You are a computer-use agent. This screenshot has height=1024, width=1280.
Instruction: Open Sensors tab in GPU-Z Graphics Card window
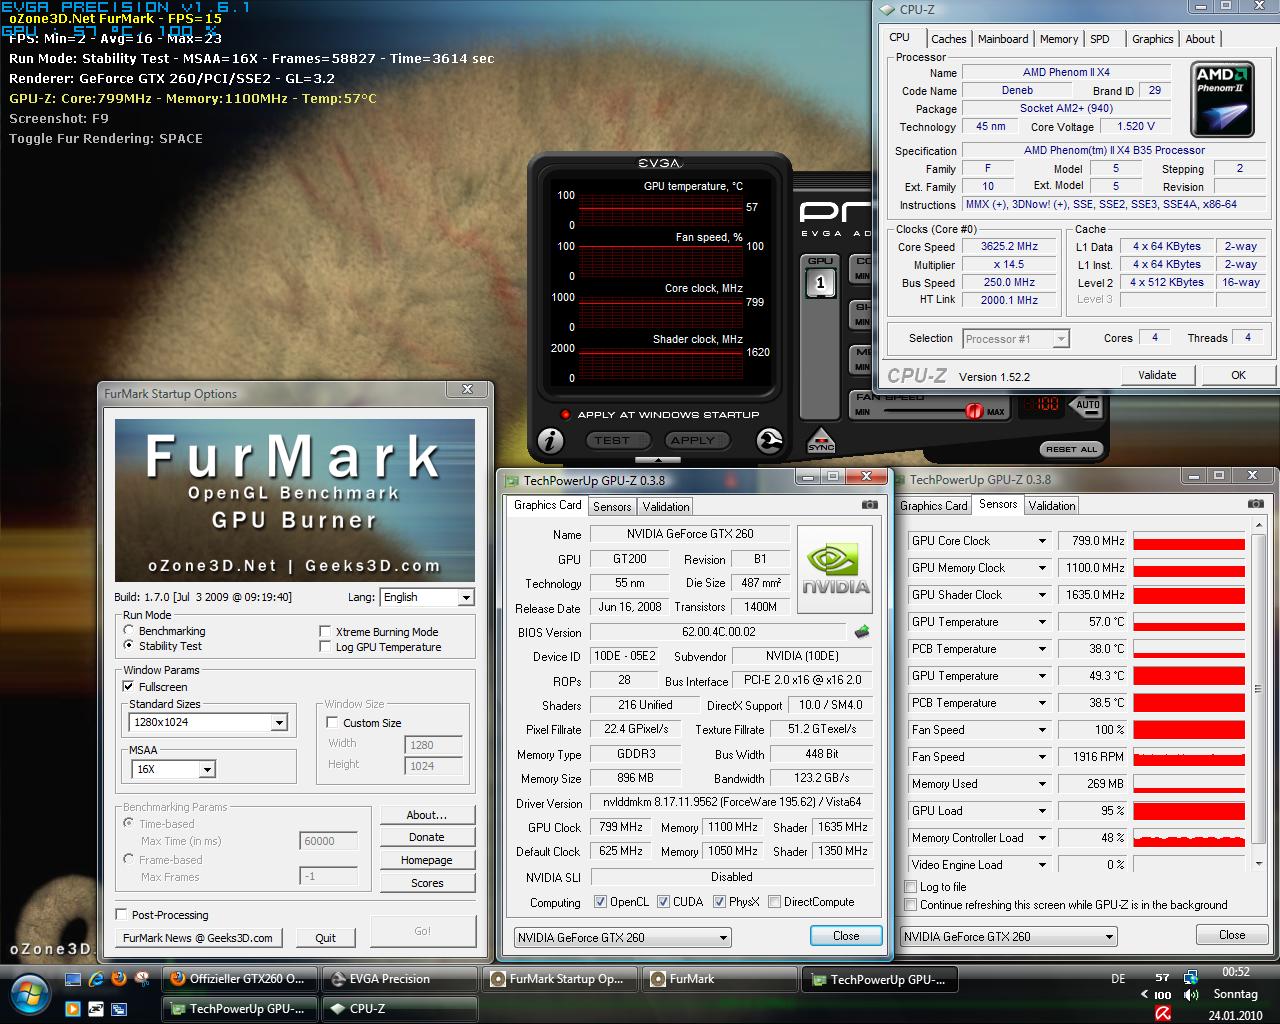612,507
